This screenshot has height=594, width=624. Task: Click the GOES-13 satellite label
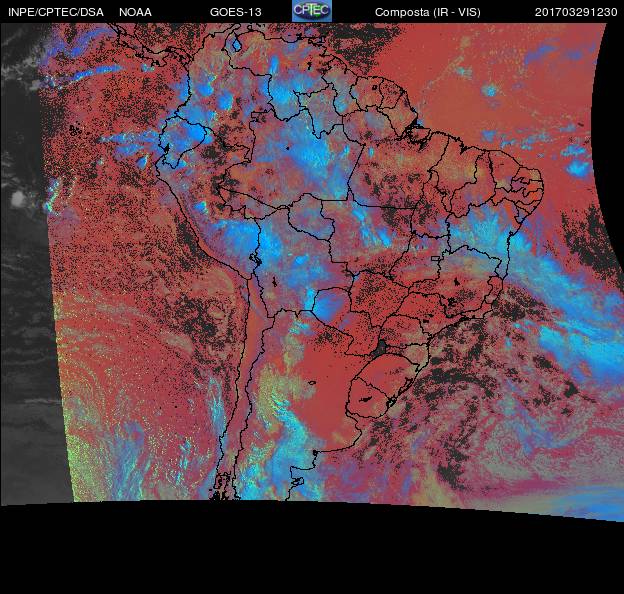pyautogui.click(x=236, y=12)
